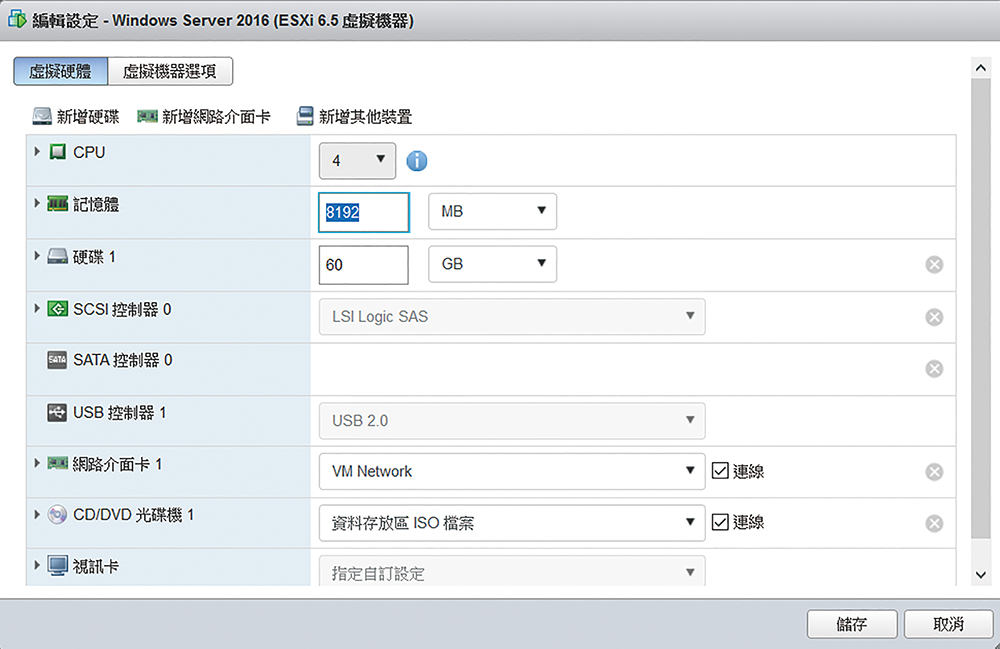
Task: Click the vertical scrollbar thumb
Action: [981, 308]
